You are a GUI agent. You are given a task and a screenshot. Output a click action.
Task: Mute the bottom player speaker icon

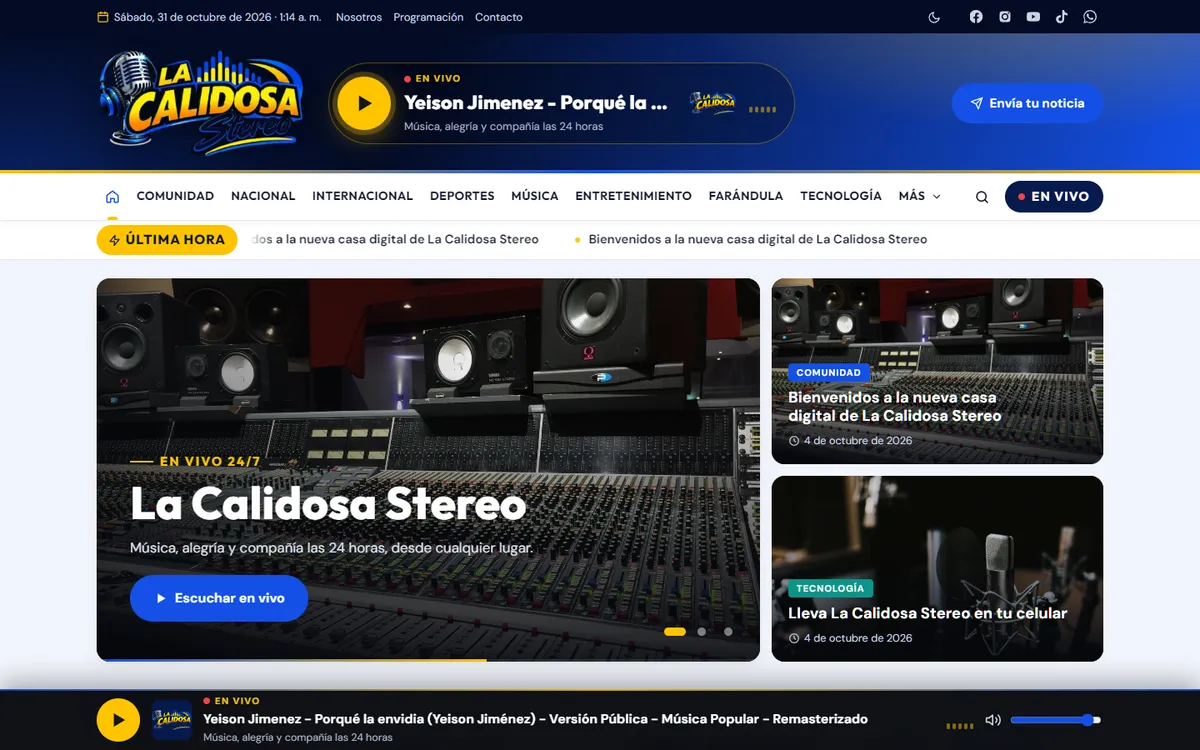point(993,720)
